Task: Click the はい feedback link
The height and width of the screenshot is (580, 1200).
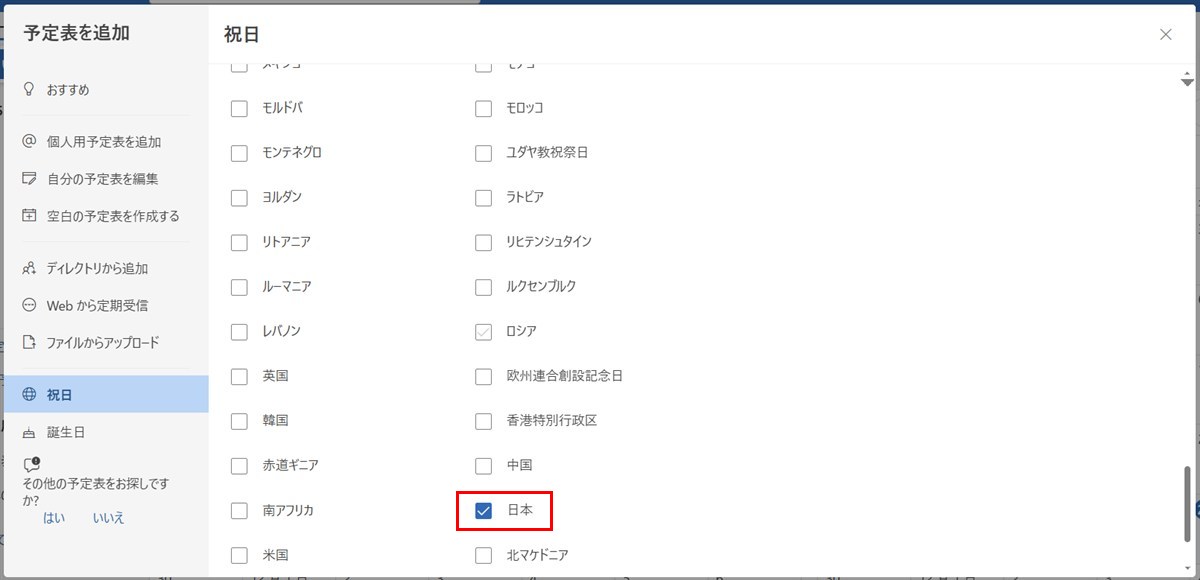Action: click(x=54, y=518)
